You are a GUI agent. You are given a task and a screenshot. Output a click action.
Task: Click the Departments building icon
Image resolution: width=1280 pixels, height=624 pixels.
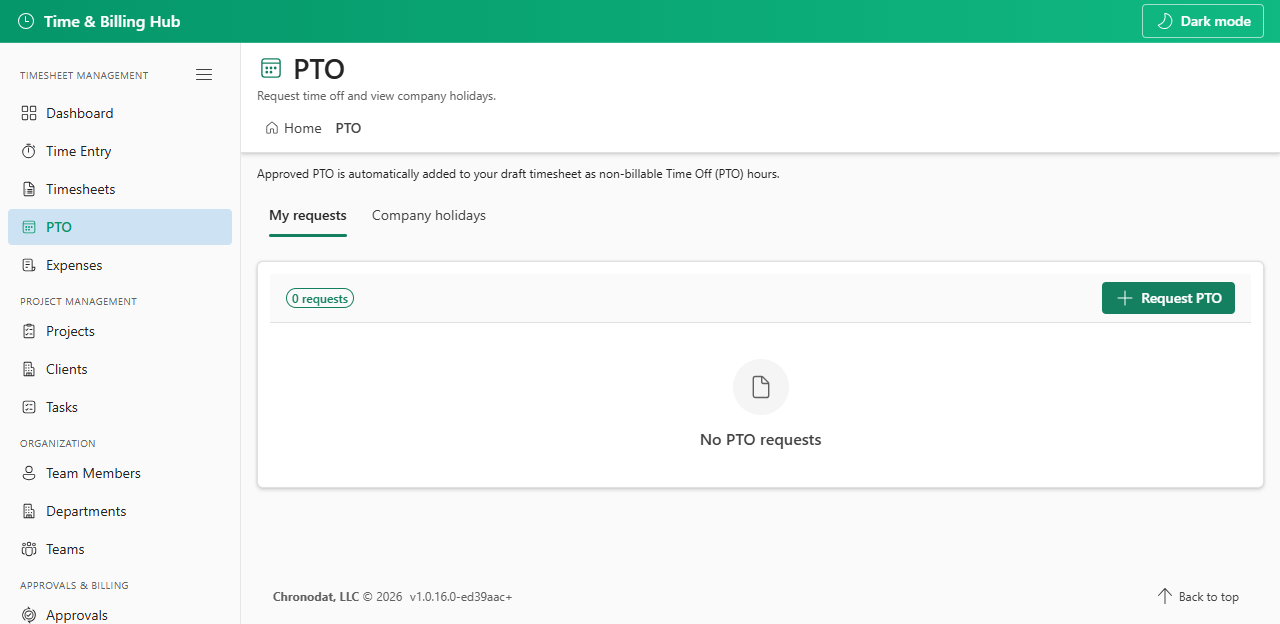click(x=29, y=511)
